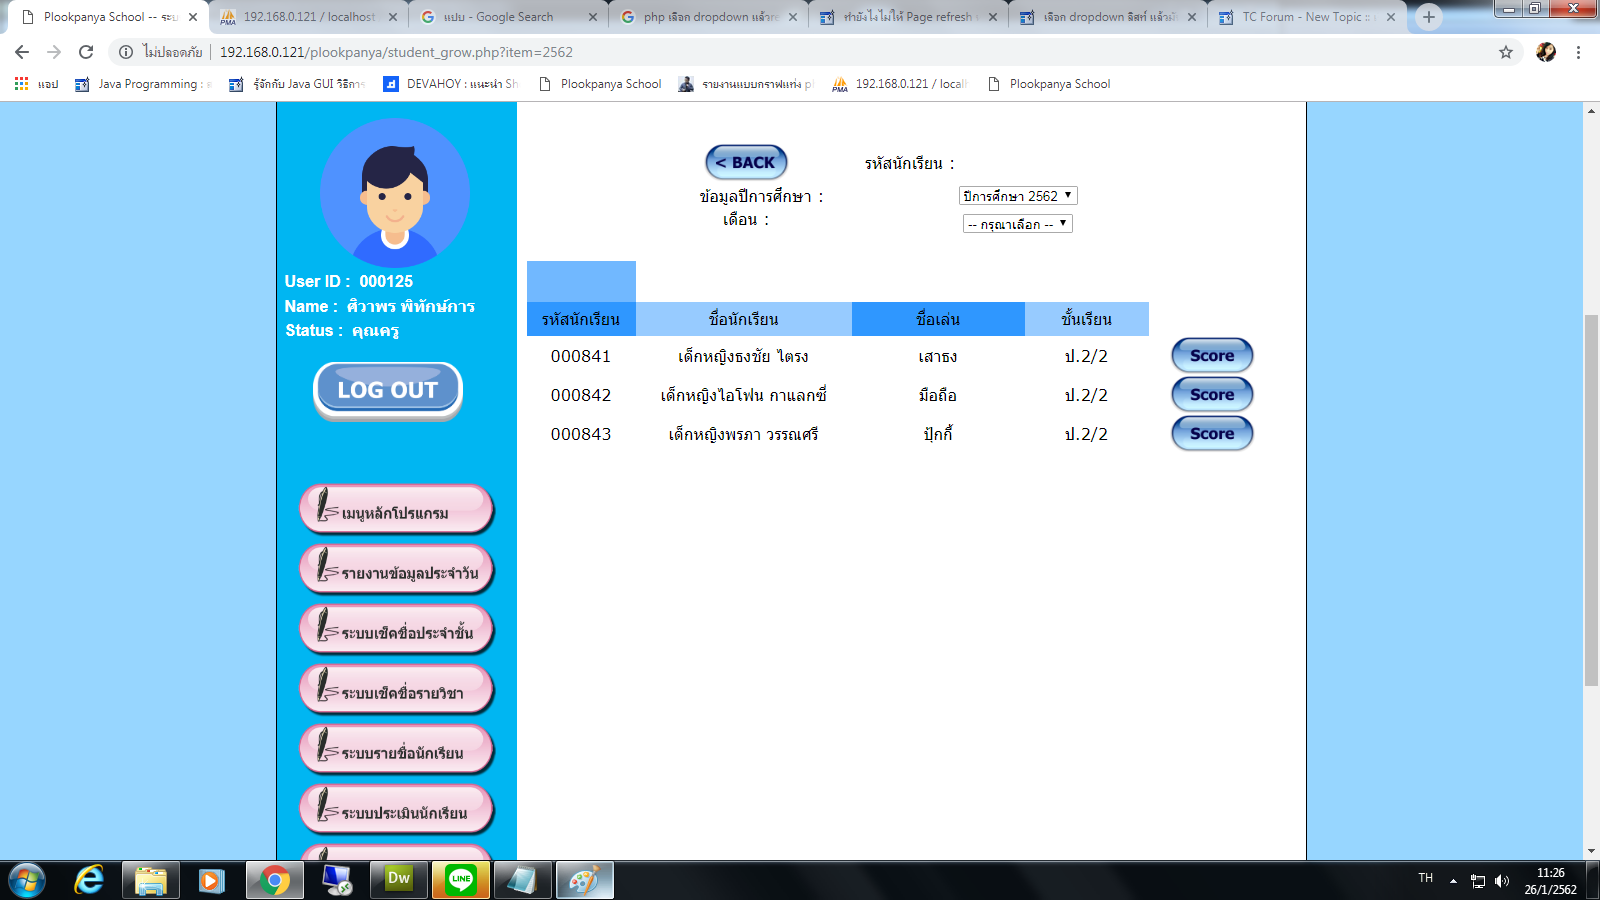This screenshot has width=1600, height=900.
Task: Select student name เด็กหญิงธงชัย ไตรง
Action: [743, 356]
